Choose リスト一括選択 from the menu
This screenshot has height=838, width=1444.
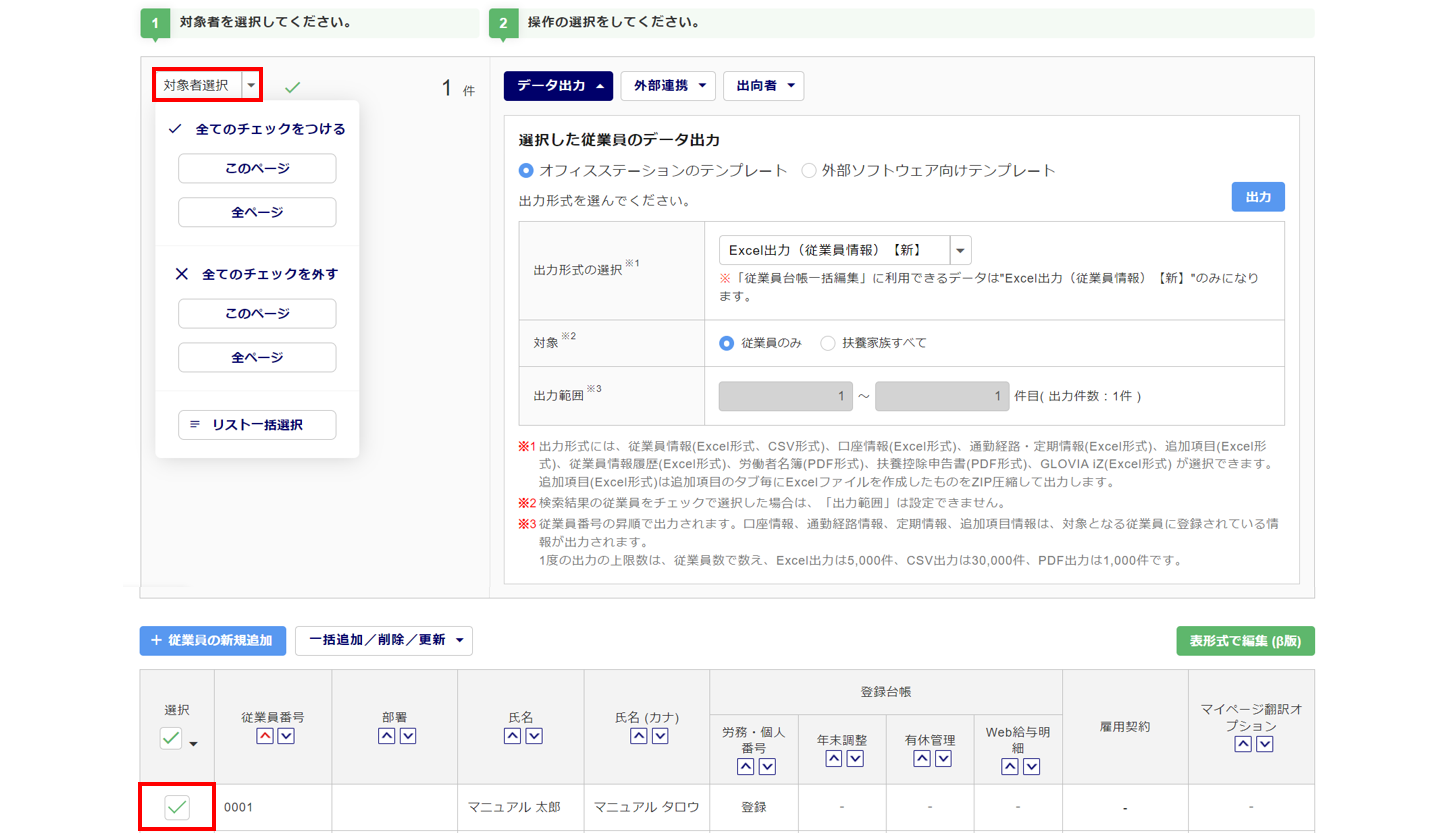[257, 425]
